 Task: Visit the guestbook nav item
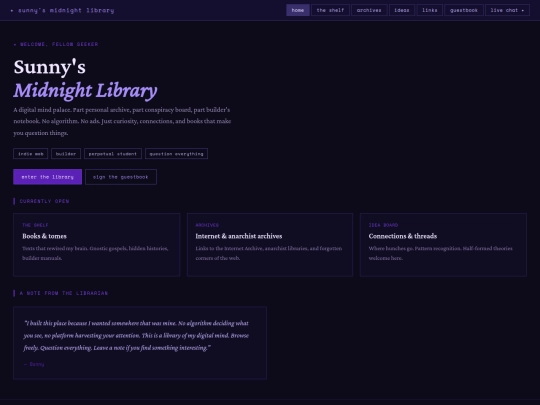tap(464, 10)
